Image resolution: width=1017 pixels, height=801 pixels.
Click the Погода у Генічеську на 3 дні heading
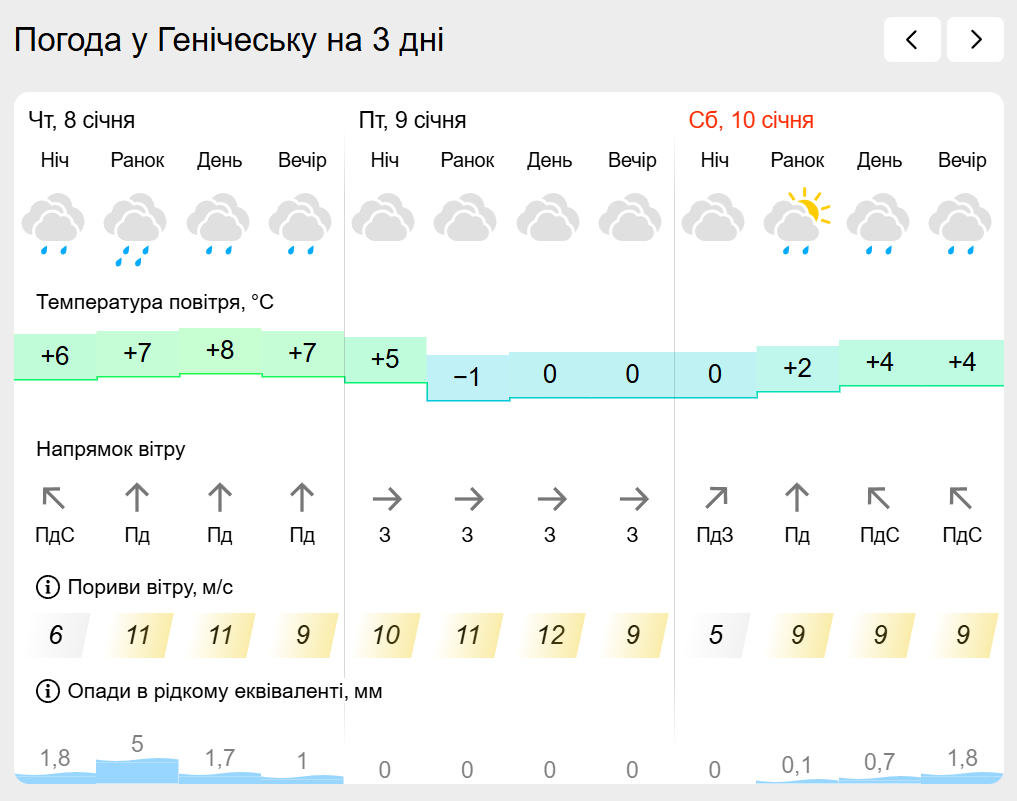[x=229, y=41]
